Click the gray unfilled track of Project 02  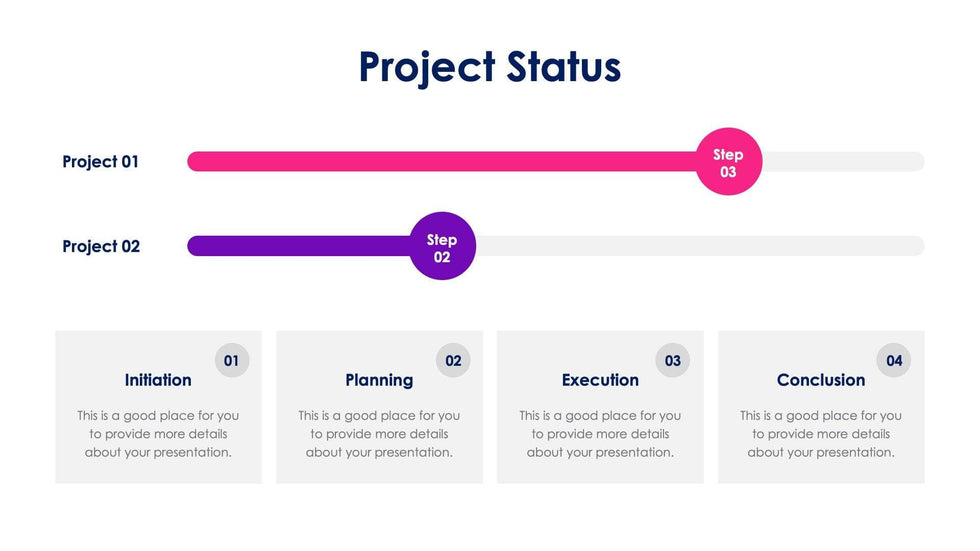tap(700, 246)
